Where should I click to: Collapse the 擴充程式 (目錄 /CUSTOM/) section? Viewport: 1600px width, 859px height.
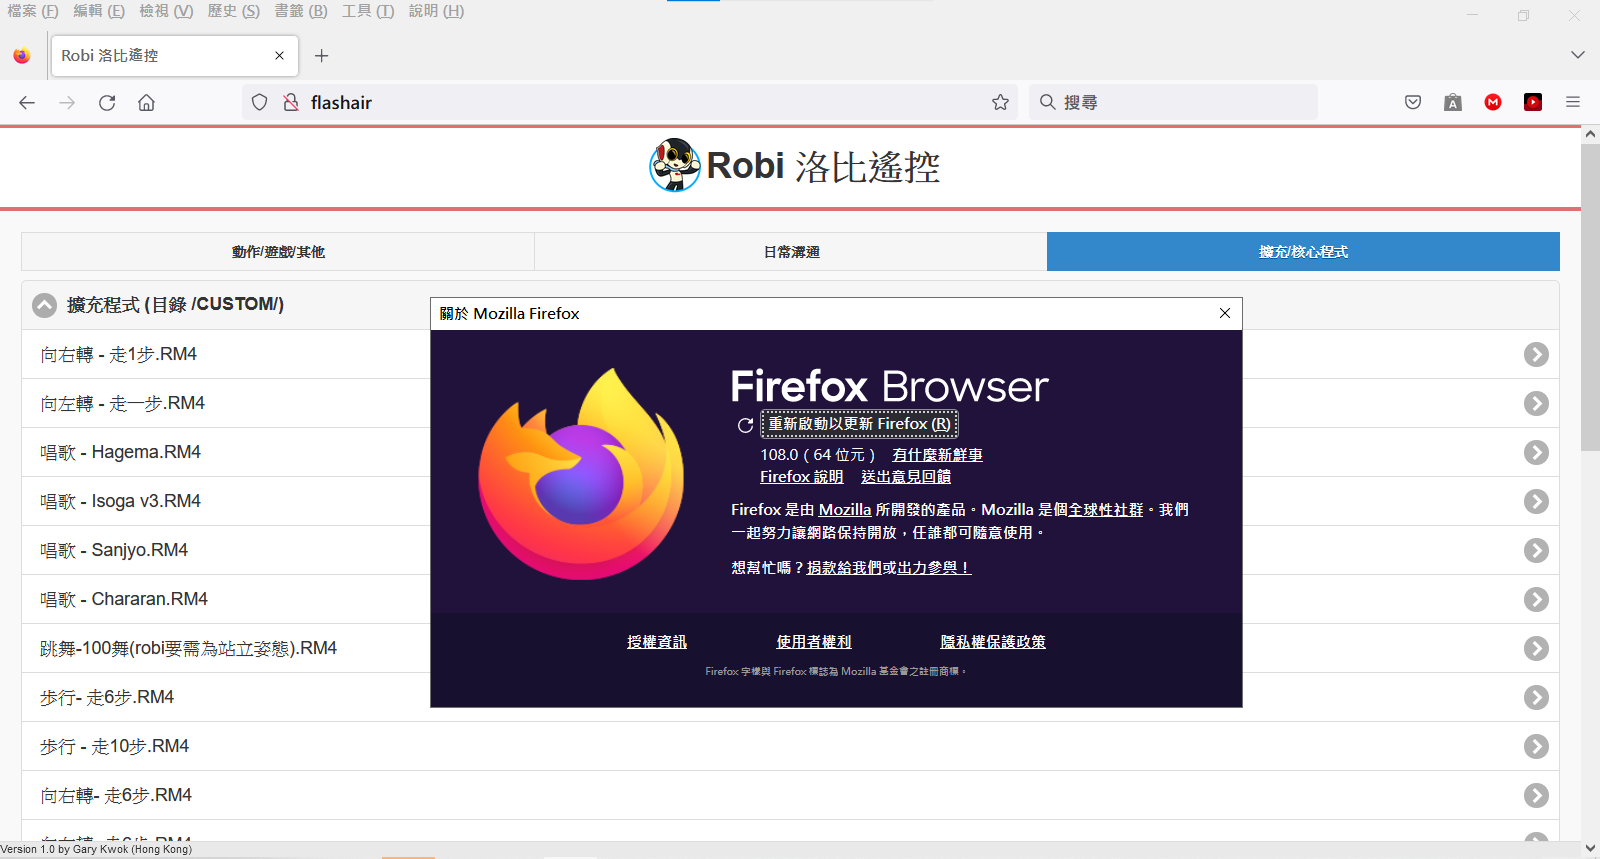(44, 305)
